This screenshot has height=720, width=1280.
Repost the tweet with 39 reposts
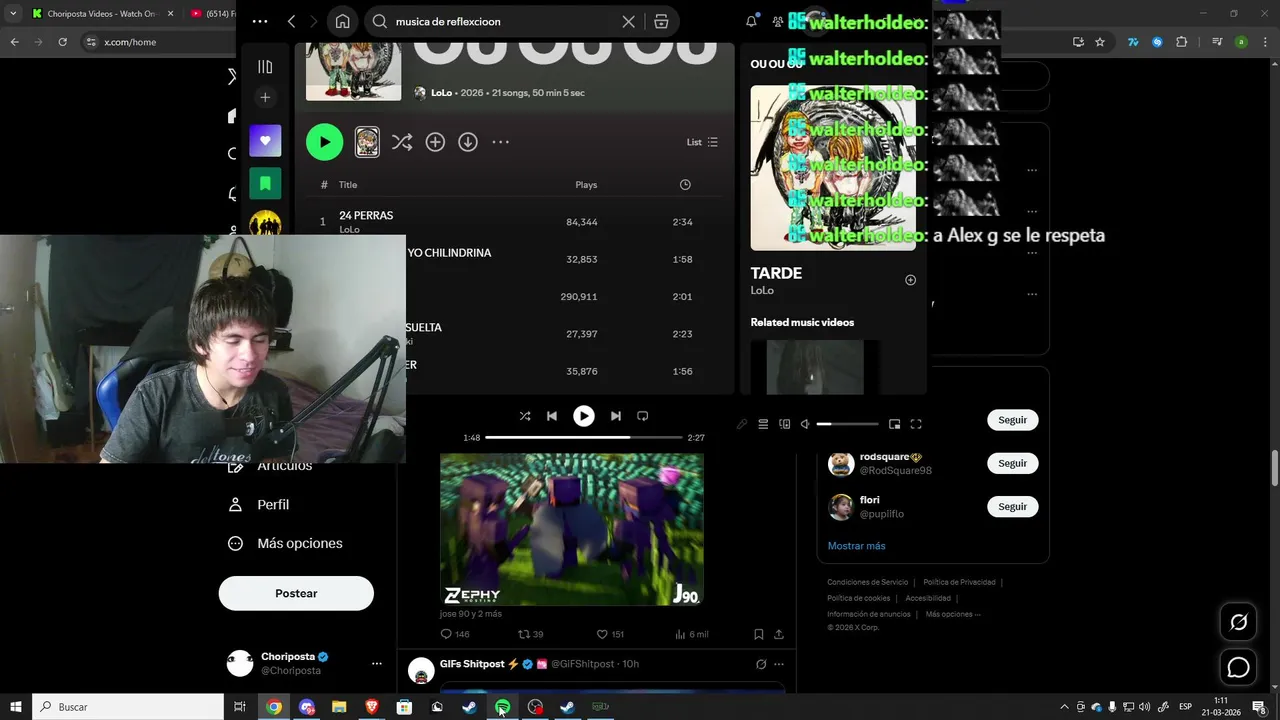point(530,634)
